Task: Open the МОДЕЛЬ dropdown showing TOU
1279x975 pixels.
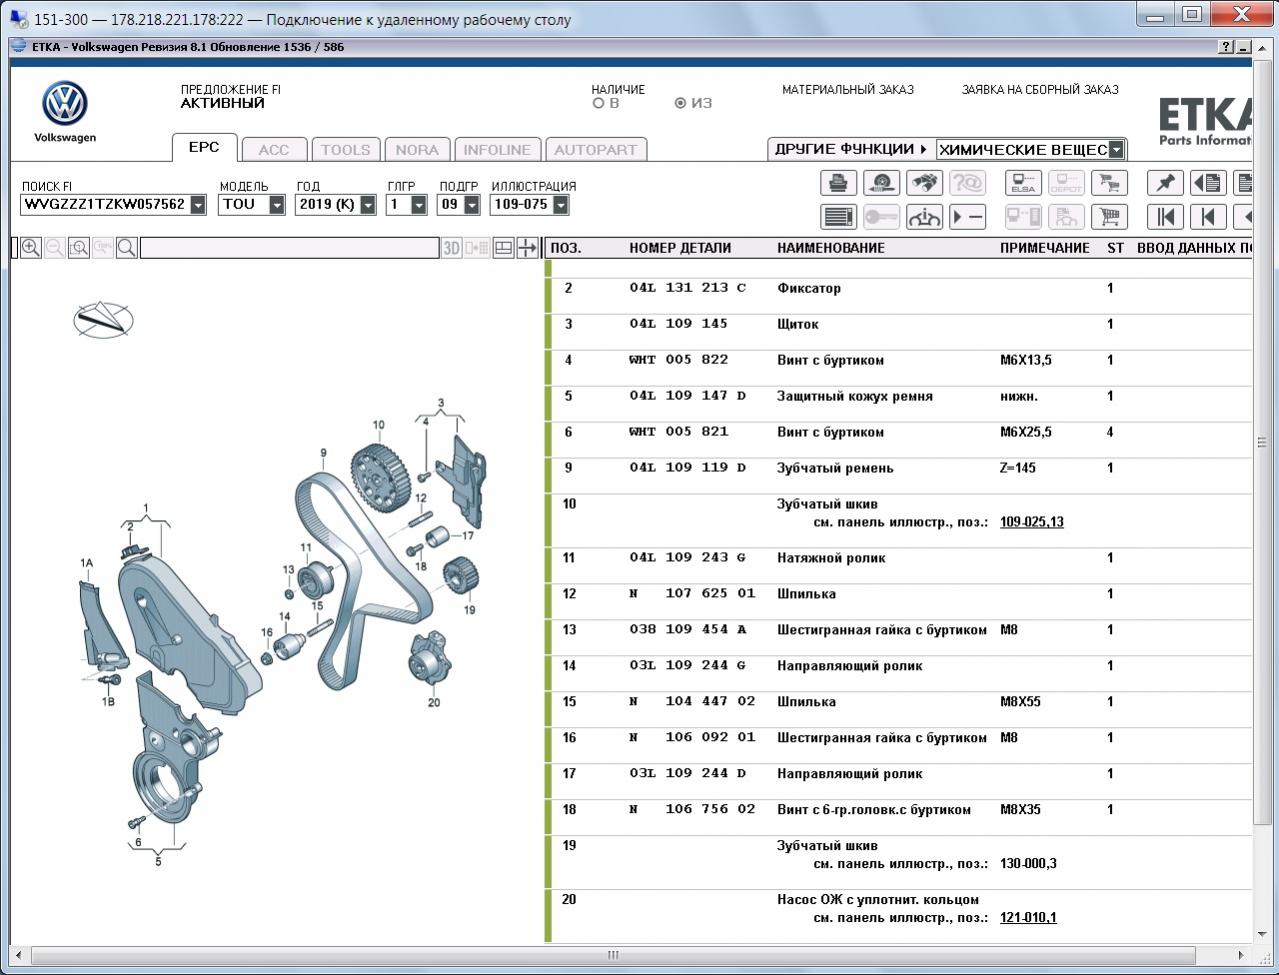Action: [x=277, y=205]
